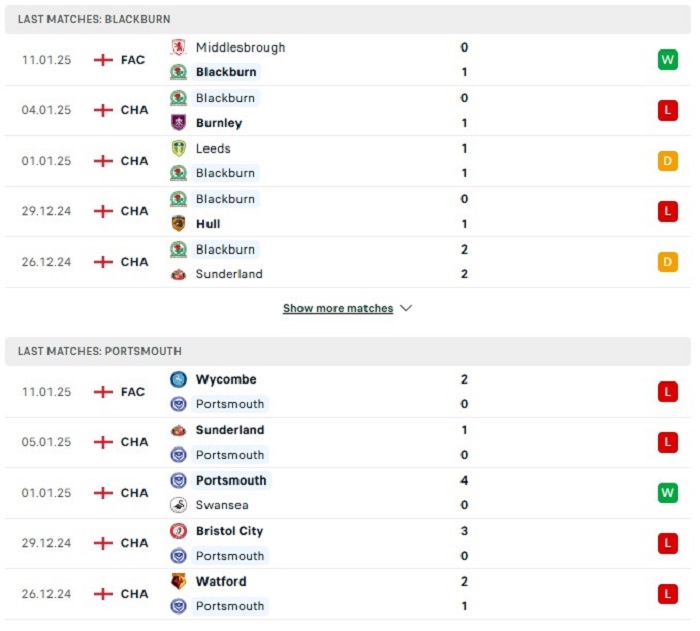Click the England flag icon on 29.12.24 Hull match
The height and width of the screenshot is (631, 700).
pos(103,211)
